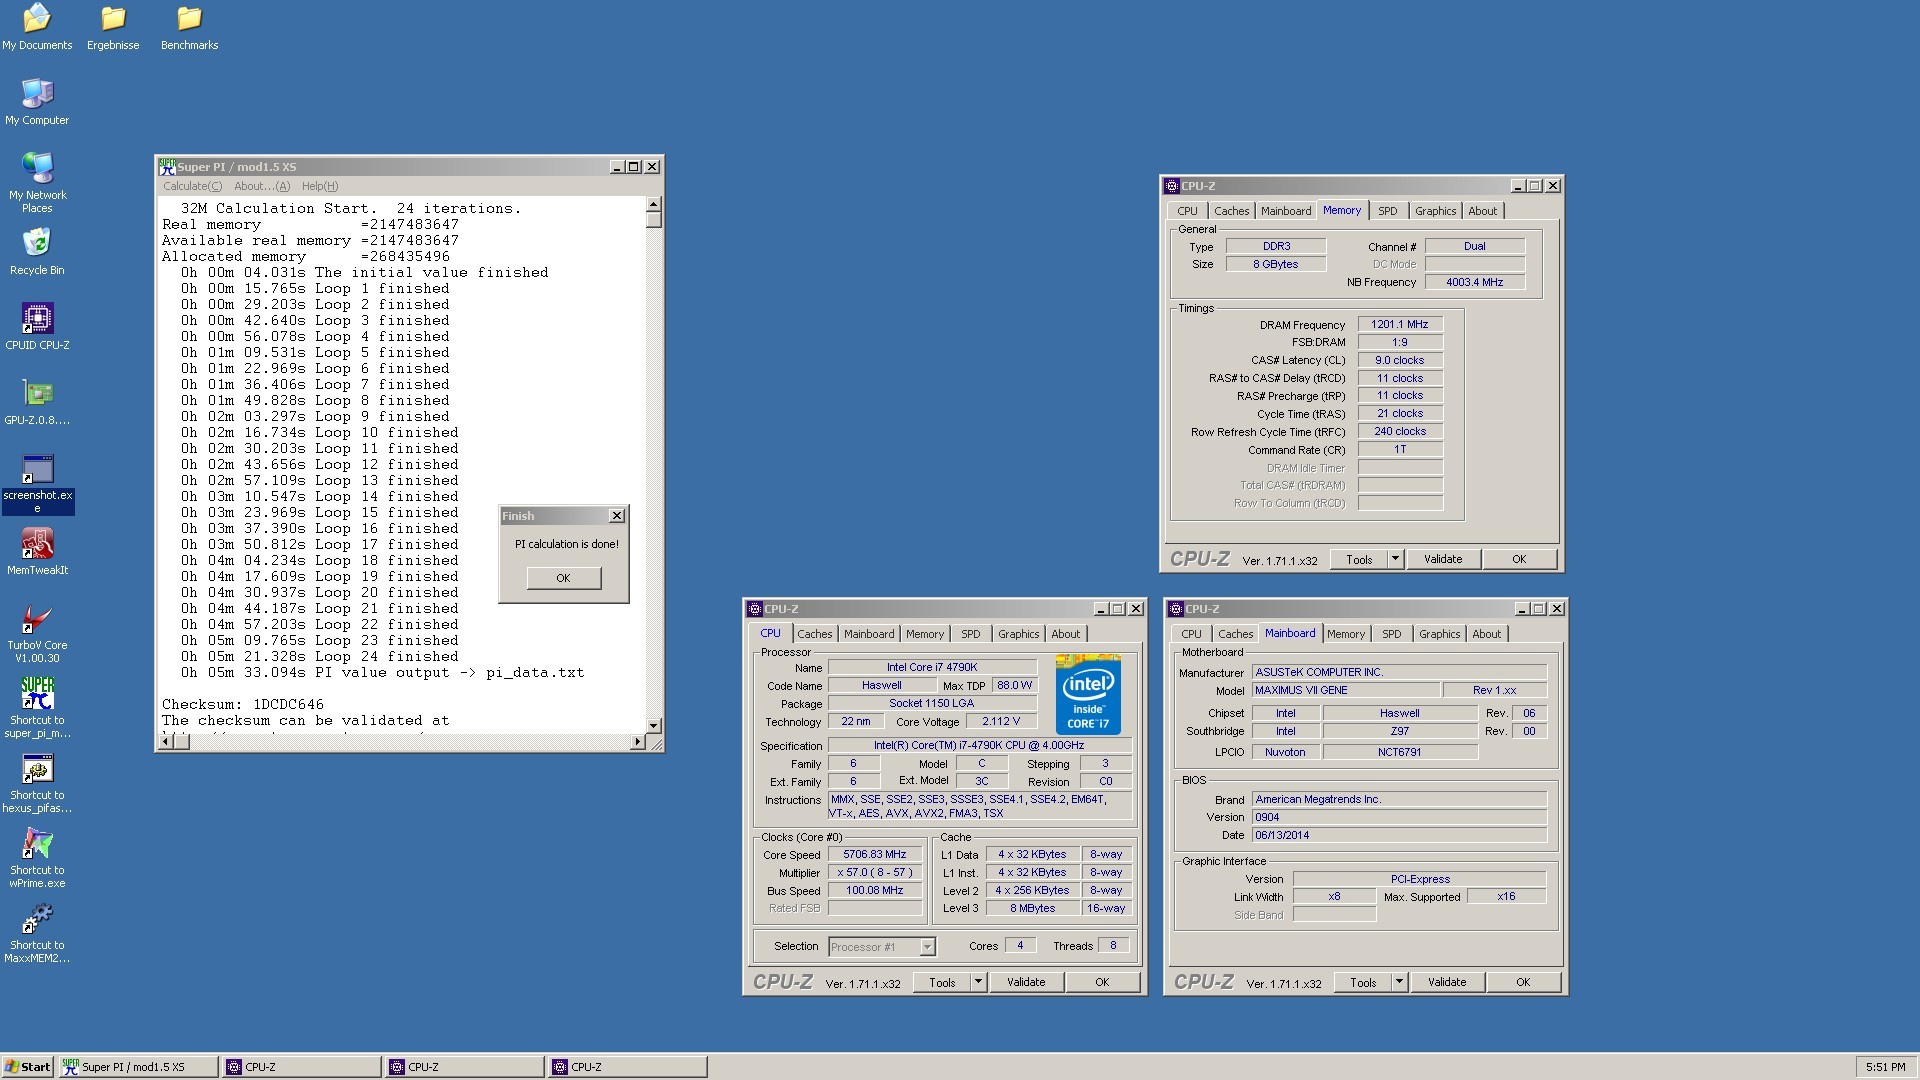
Task: Switch to Graphics tab in Mainboard CPU-Z window
Action: click(x=1439, y=634)
